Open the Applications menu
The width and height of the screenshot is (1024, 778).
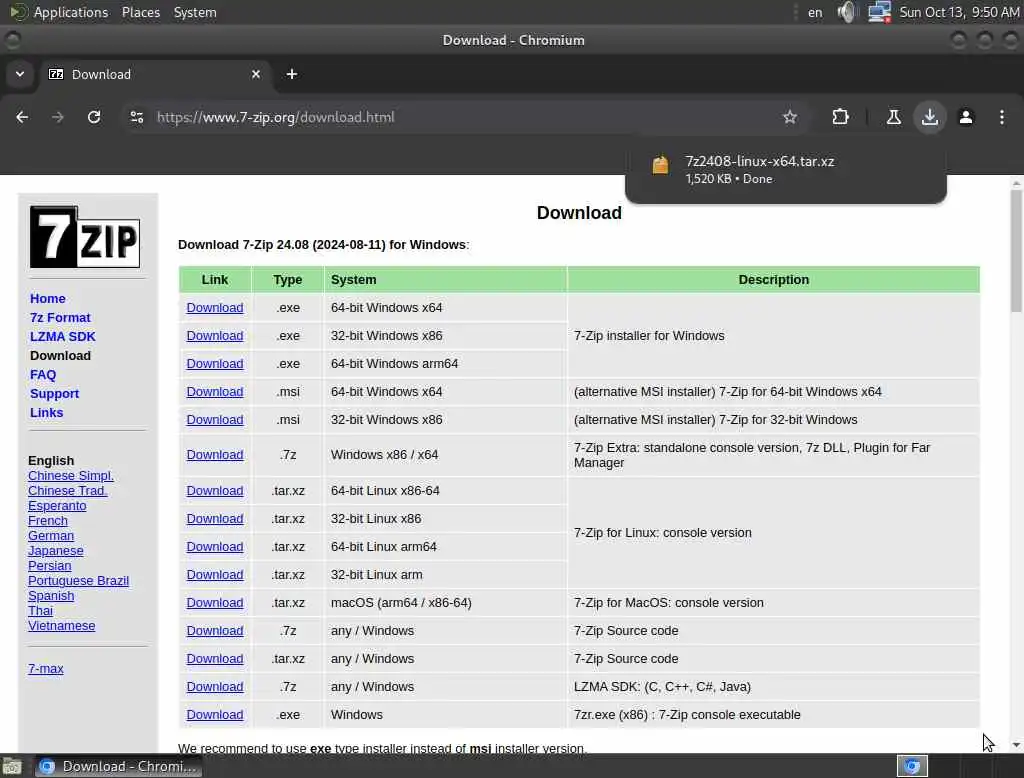click(60, 12)
